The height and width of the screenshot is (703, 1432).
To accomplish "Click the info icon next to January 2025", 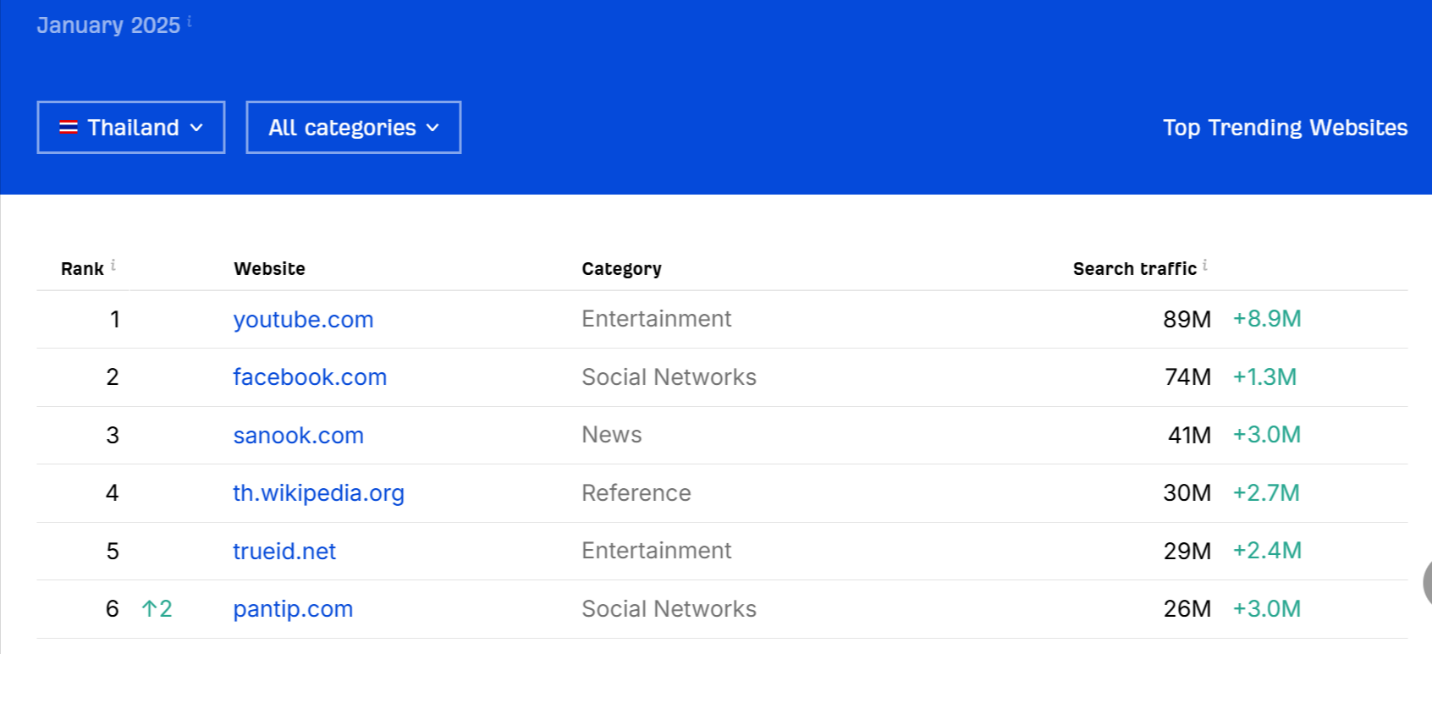I will 189,21.
